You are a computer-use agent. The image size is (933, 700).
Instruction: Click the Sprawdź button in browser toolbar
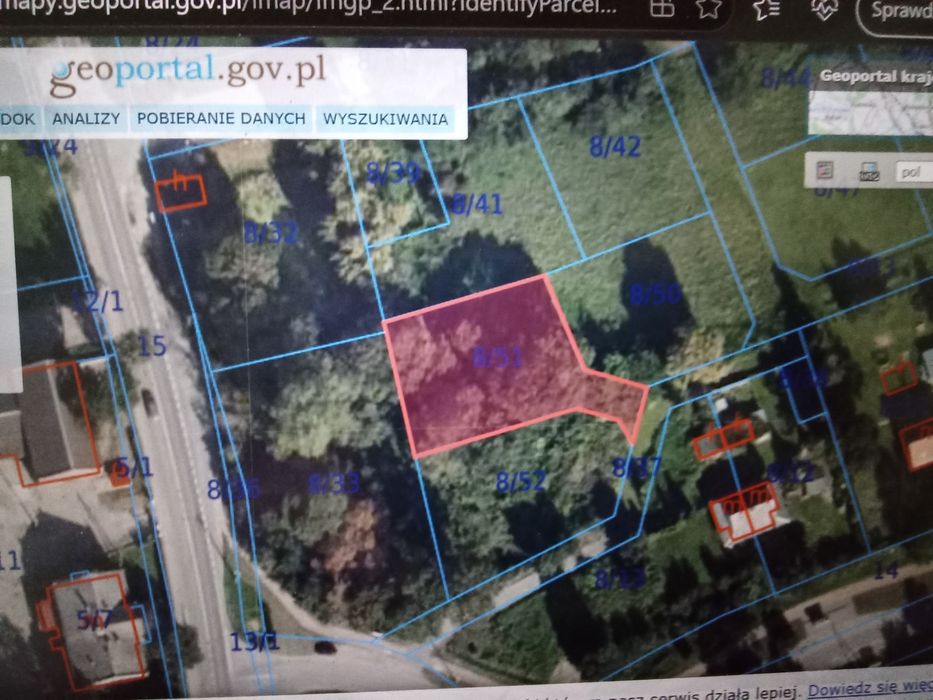[897, 13]
